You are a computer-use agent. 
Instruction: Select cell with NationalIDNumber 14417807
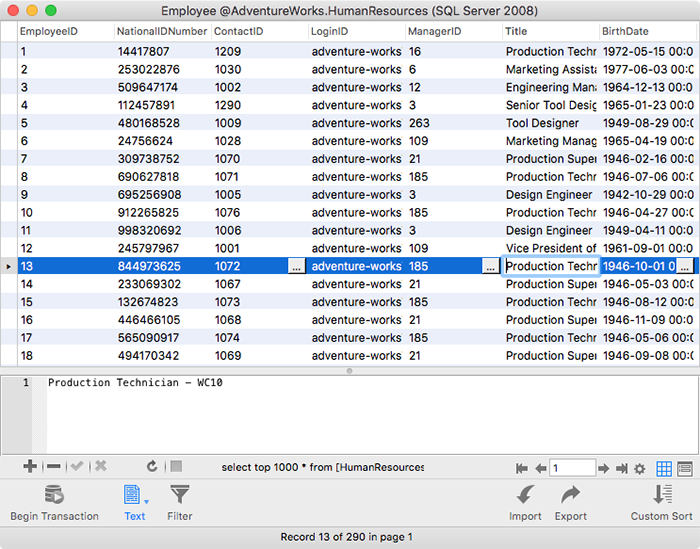pos(162,51)
